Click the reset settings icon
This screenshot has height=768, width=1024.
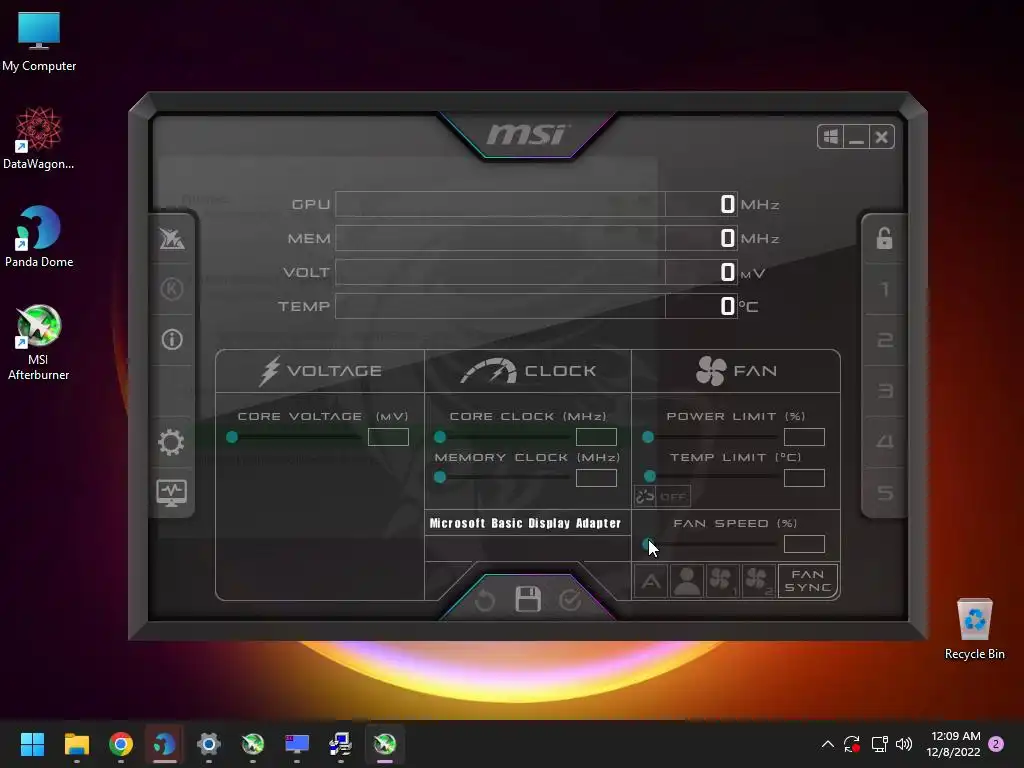(x=485, y=600)
